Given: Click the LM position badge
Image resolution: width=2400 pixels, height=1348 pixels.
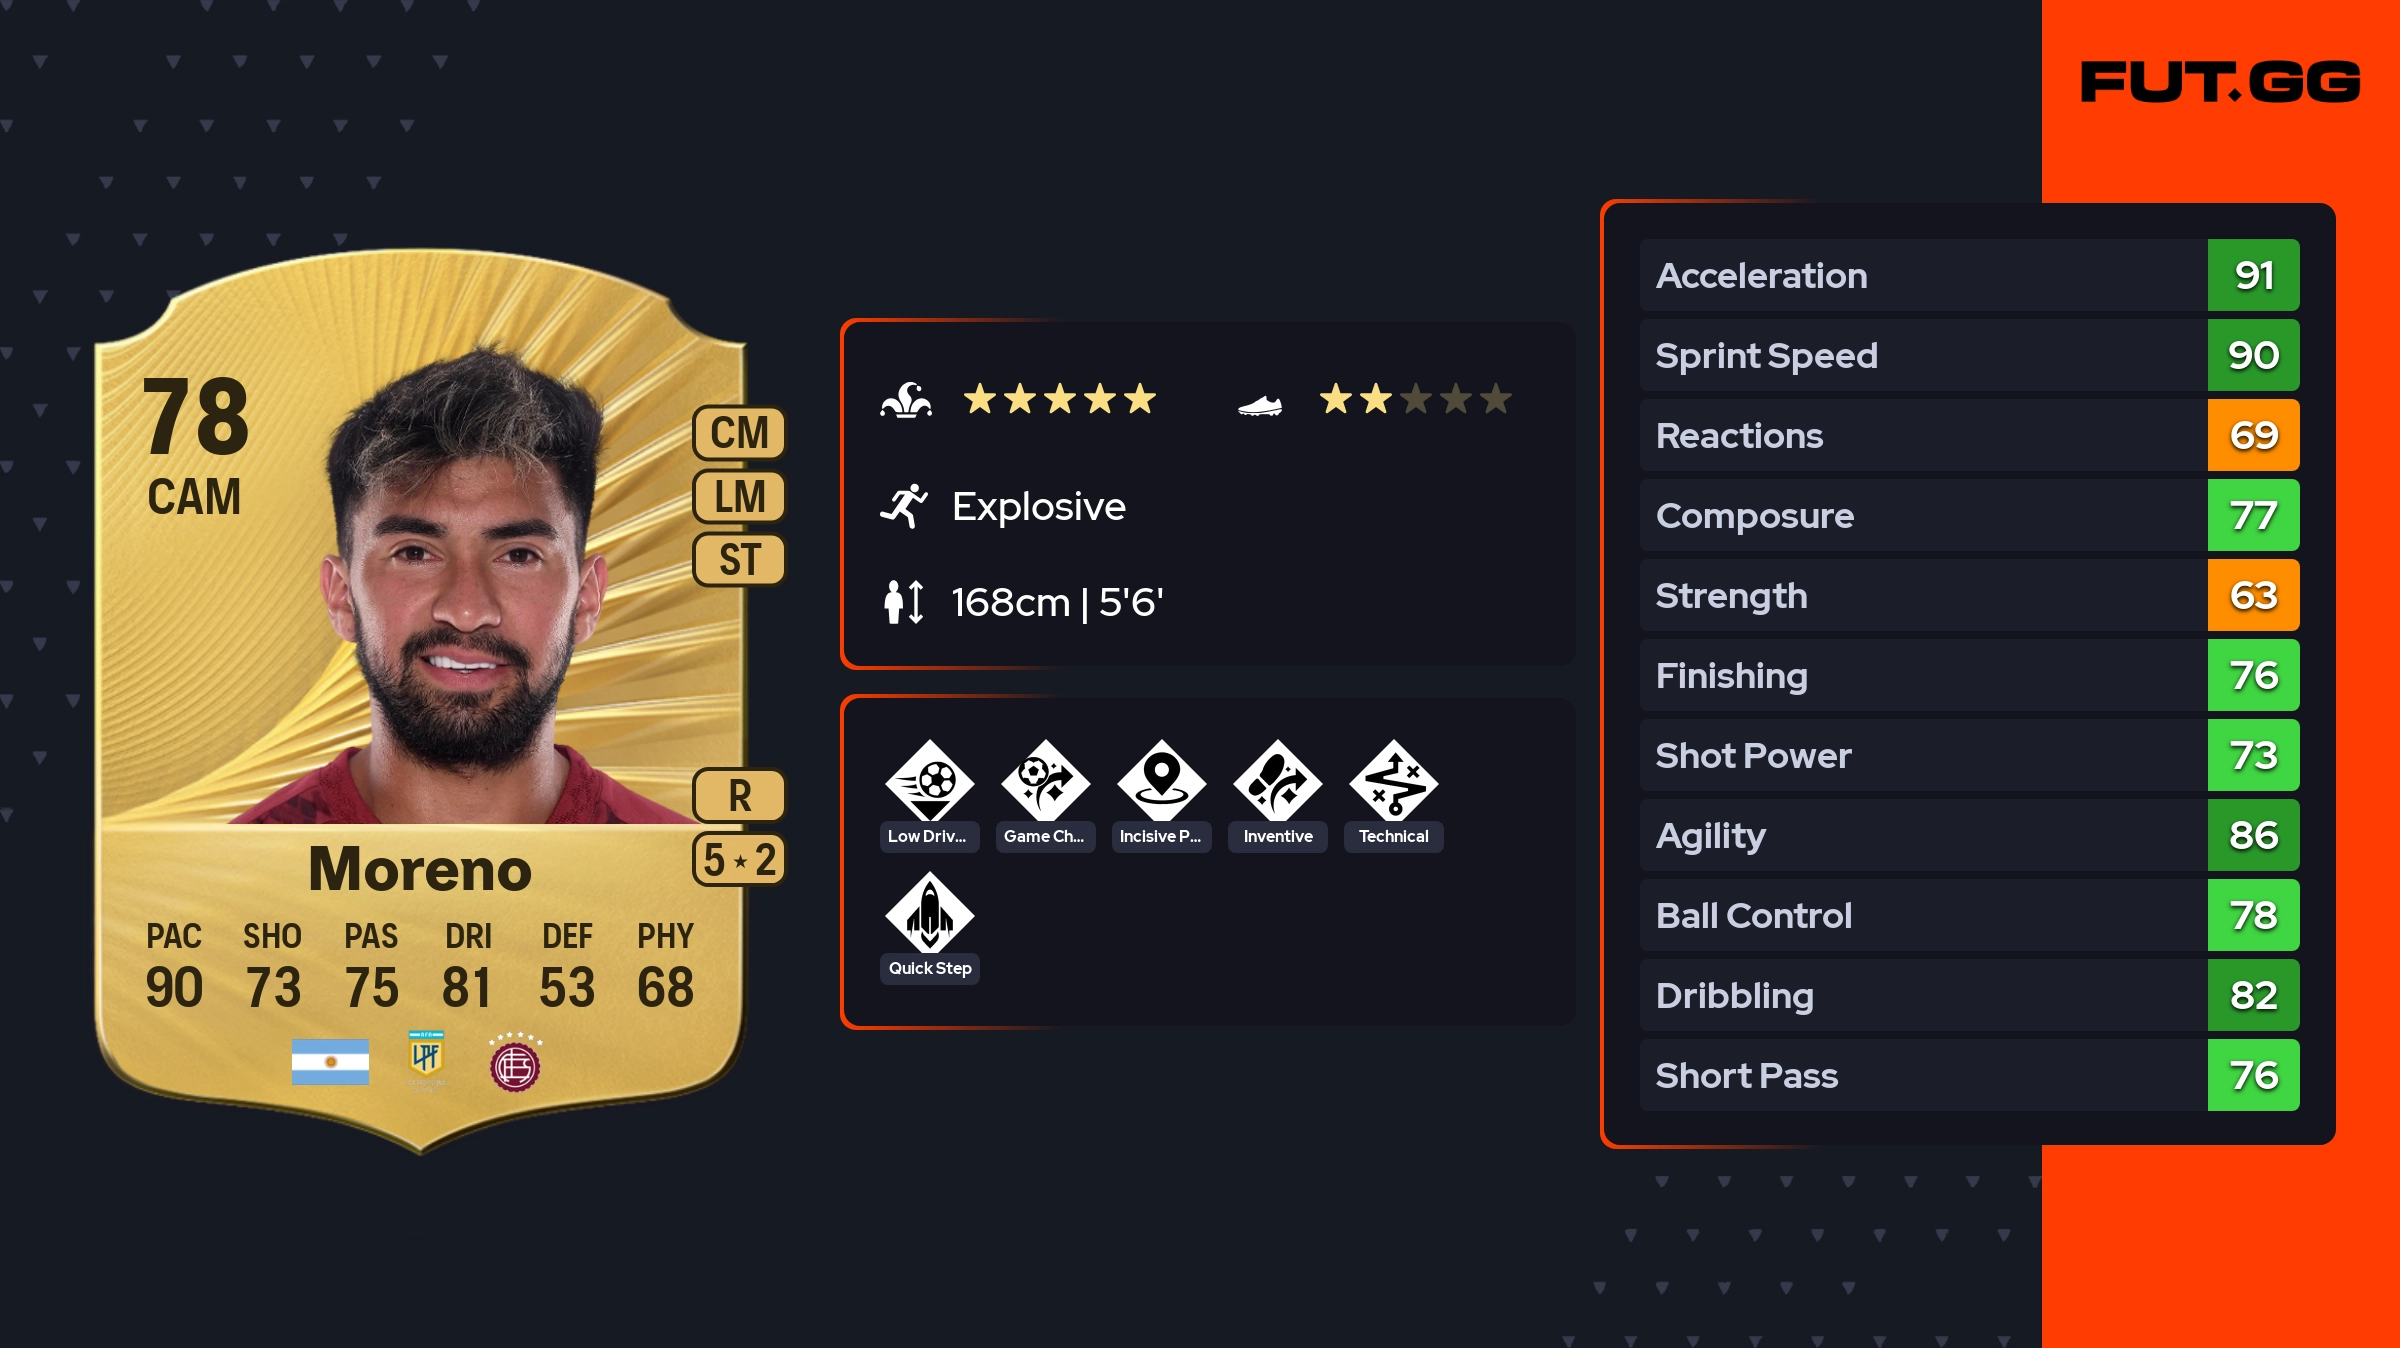Looking at the screenshot, I should [x=740, y=497].
